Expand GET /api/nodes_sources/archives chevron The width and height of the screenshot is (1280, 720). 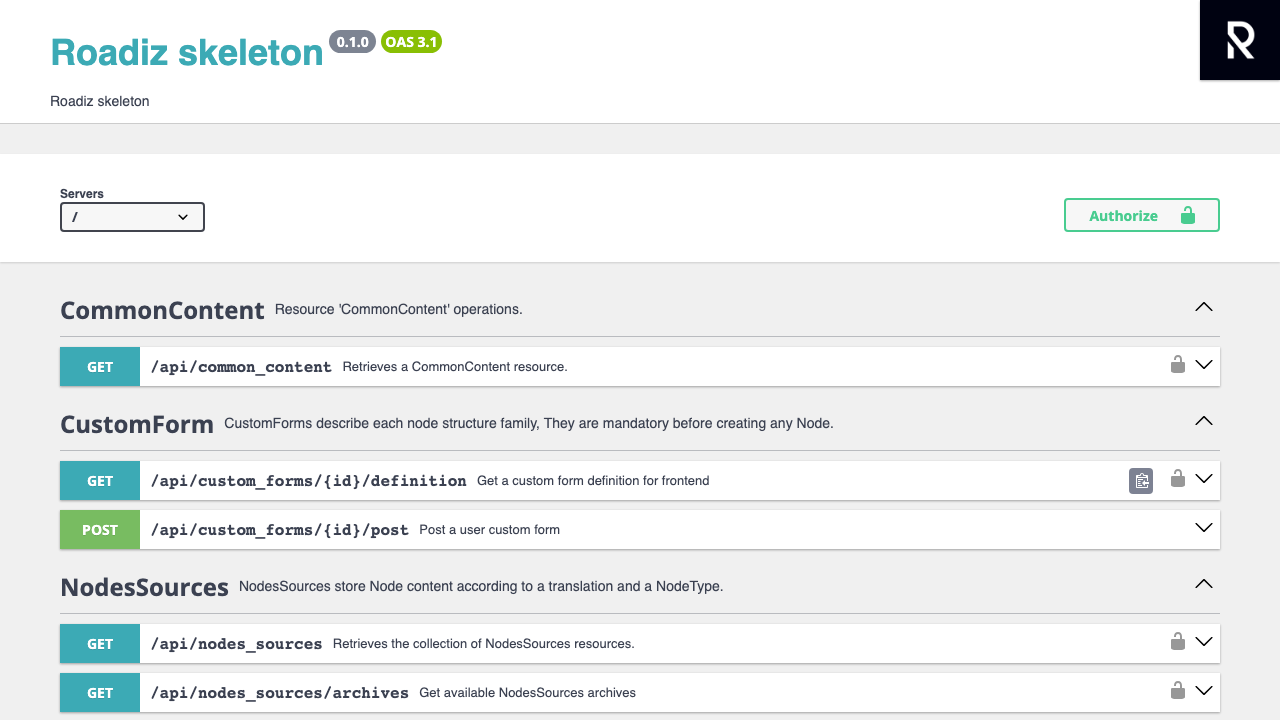click(x=1204, y=691)
